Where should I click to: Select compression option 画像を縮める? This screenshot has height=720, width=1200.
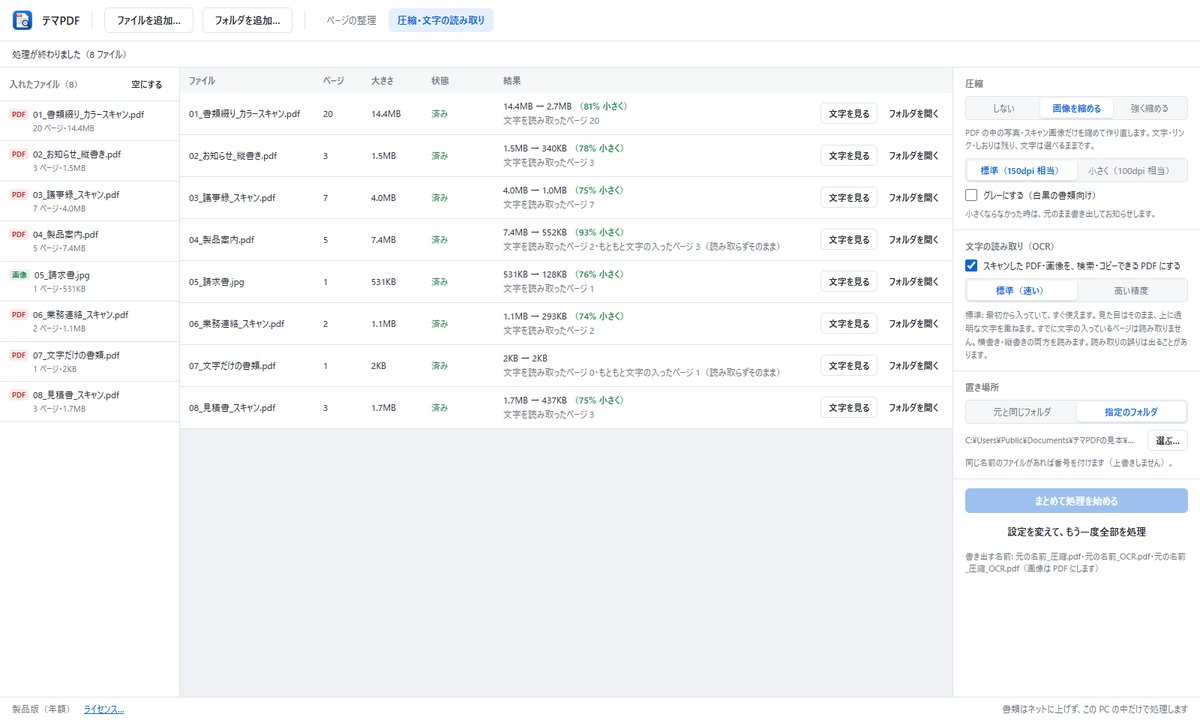1076,108
